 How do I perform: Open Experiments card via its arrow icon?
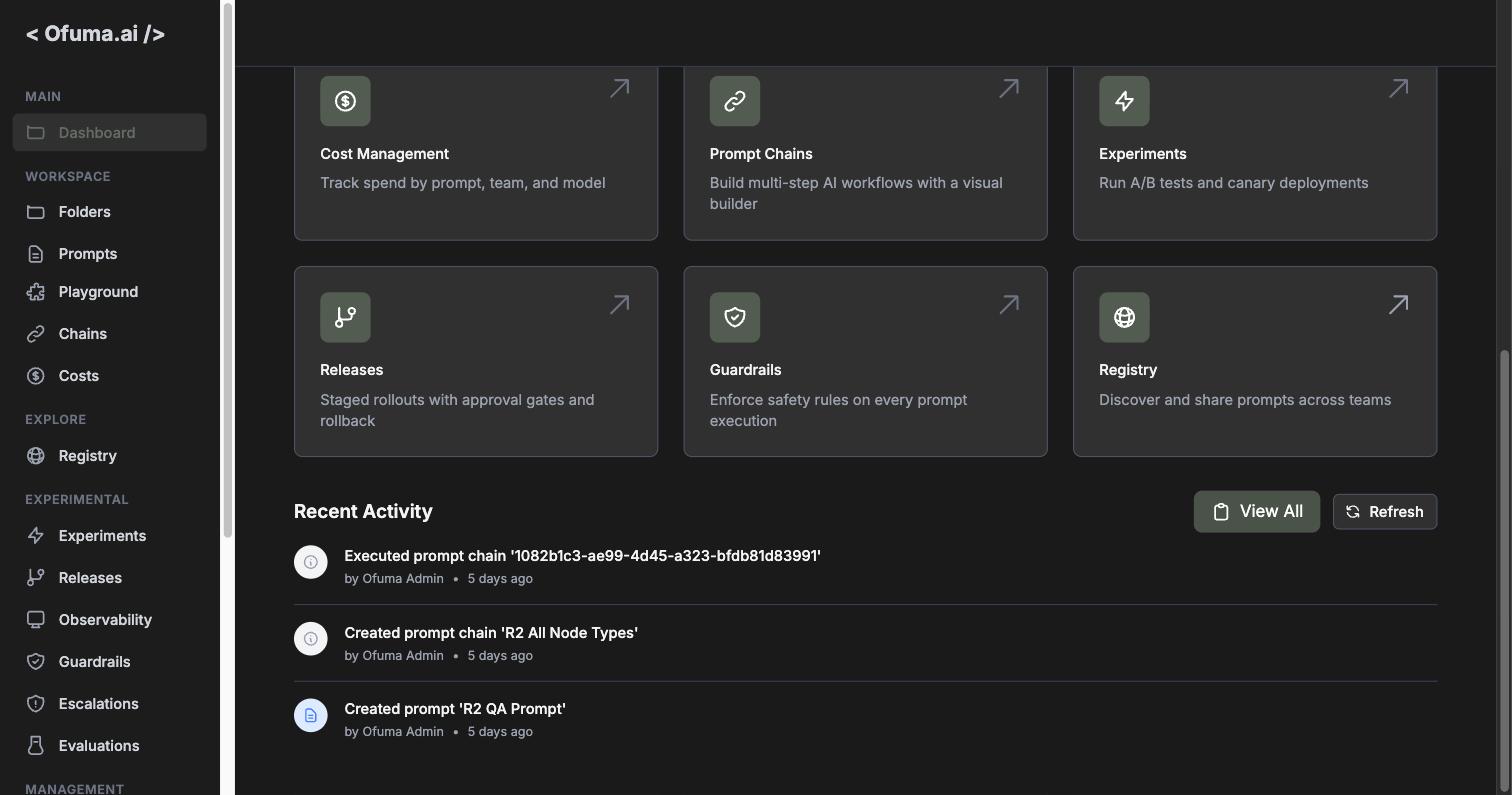pos(1399,88)
